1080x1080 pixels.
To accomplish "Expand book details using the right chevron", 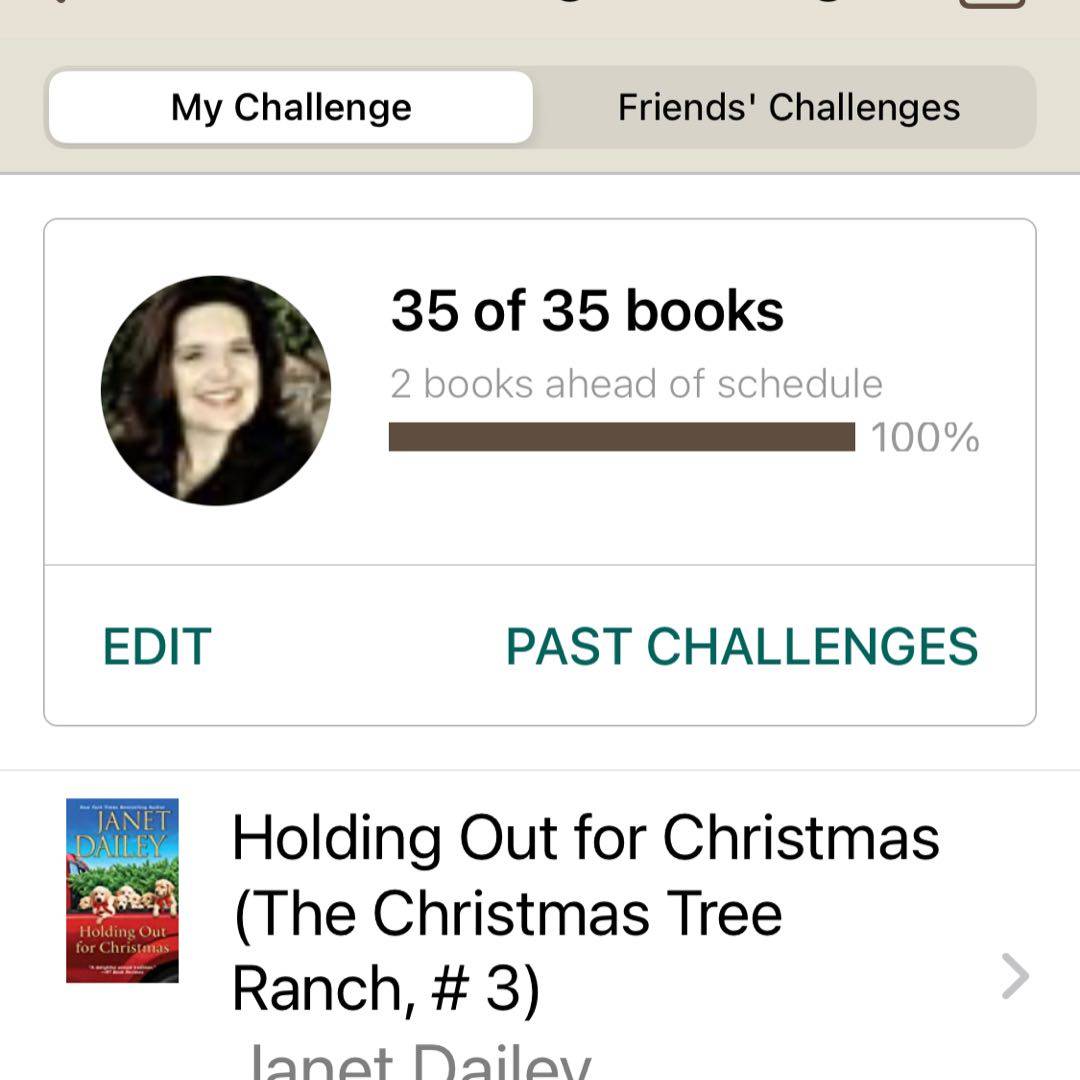I will pyautogui.click(x=1014, y=976).
